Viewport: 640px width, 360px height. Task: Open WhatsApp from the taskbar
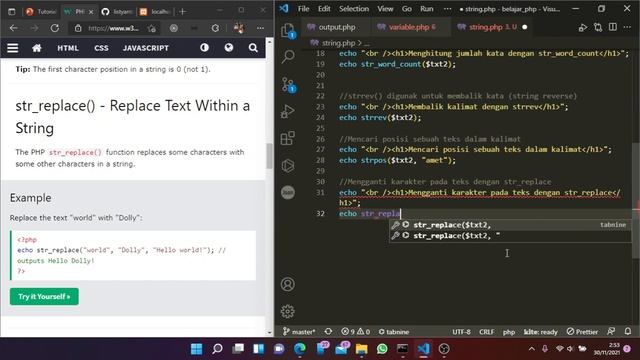(x=382, y=349)
